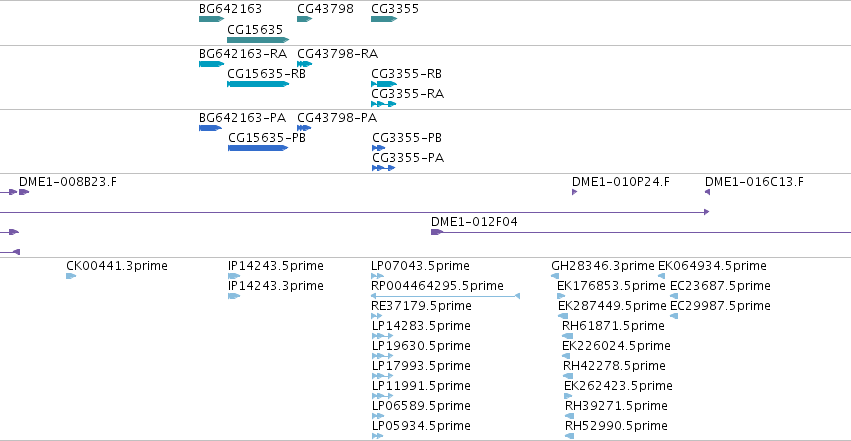Select the EC23687.5prime EST arrow
851x441 pixels.
click(x=674, y=296)
